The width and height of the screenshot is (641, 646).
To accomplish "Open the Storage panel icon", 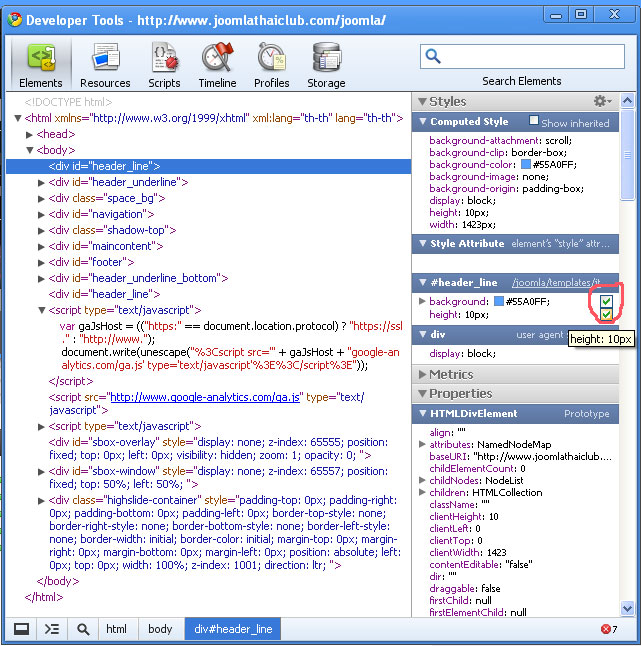I will 326,57.
